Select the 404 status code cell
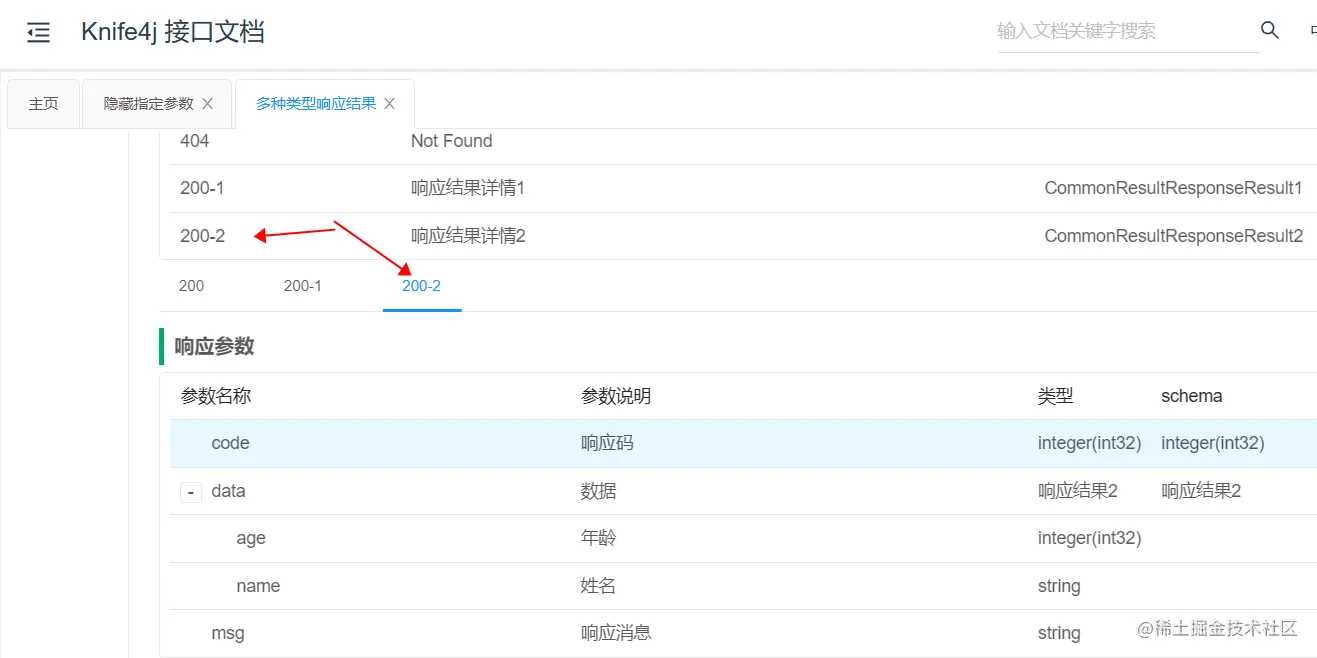The width and height of the screenshot is (1317, 658). [x=195, y=141]
